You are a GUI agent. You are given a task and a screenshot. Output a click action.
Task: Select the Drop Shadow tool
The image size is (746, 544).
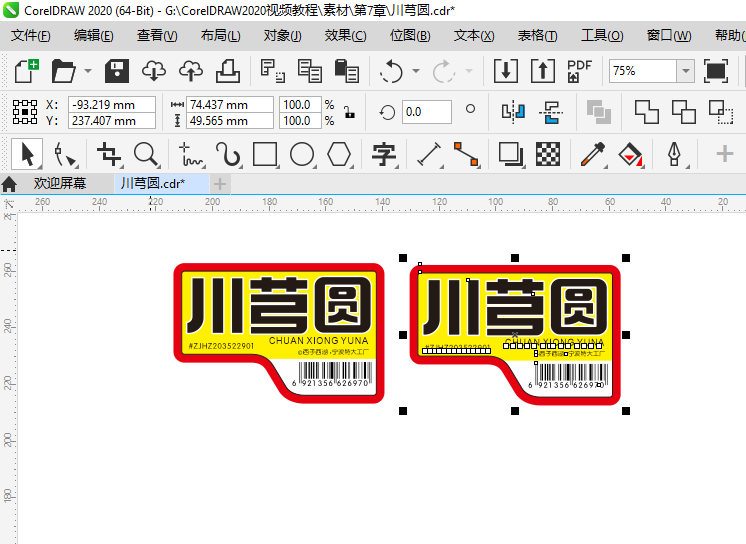click(510, 154)
